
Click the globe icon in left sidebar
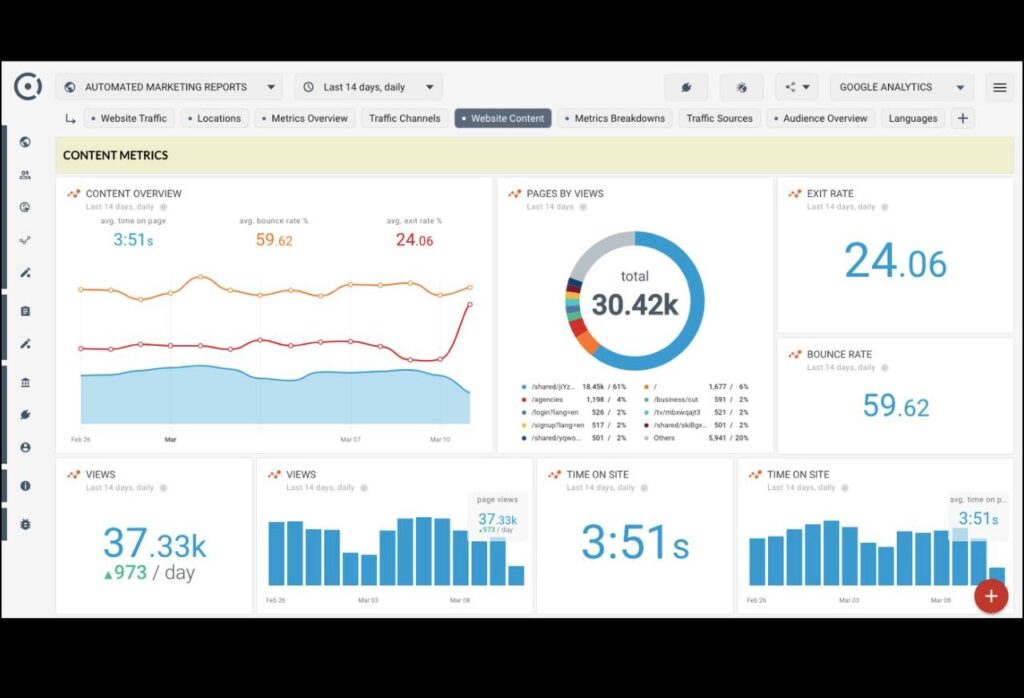click(25, 142)
